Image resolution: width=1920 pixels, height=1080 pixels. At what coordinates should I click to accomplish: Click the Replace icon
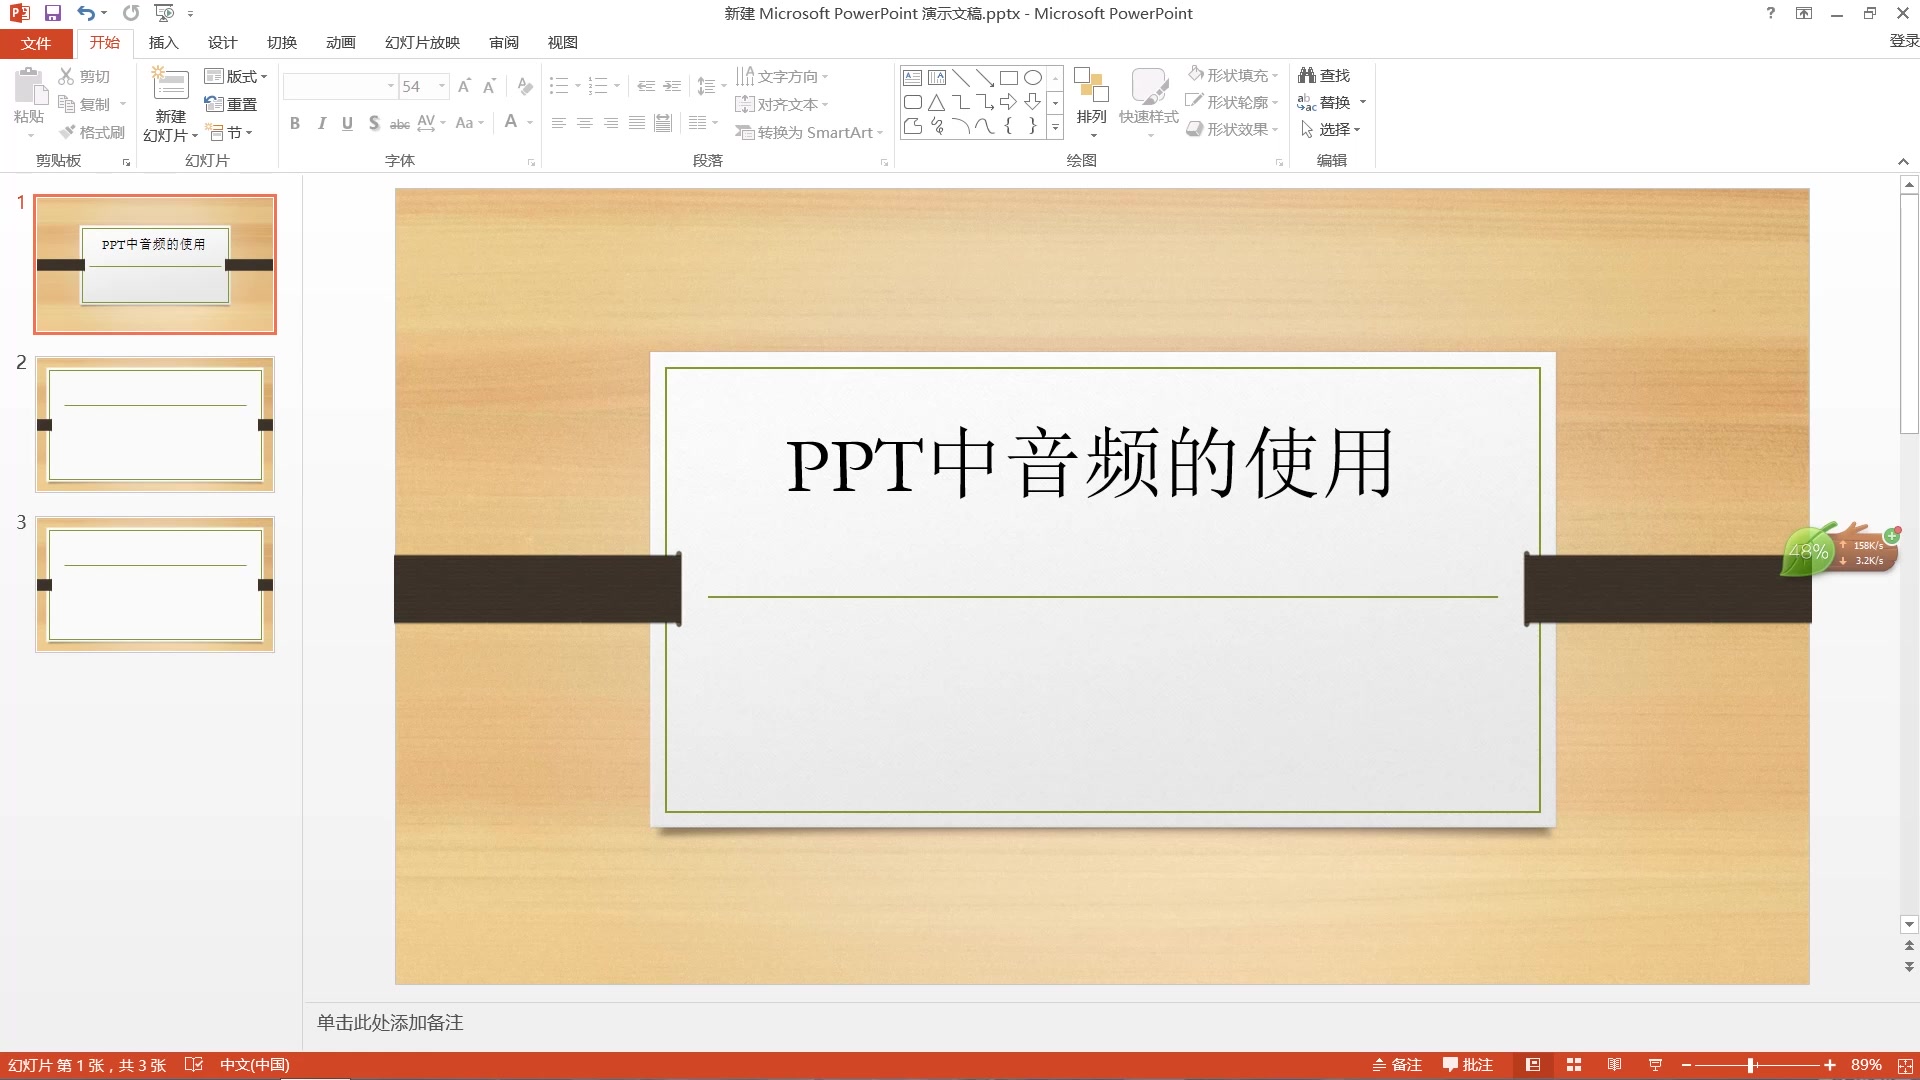tap(1333, 101)
